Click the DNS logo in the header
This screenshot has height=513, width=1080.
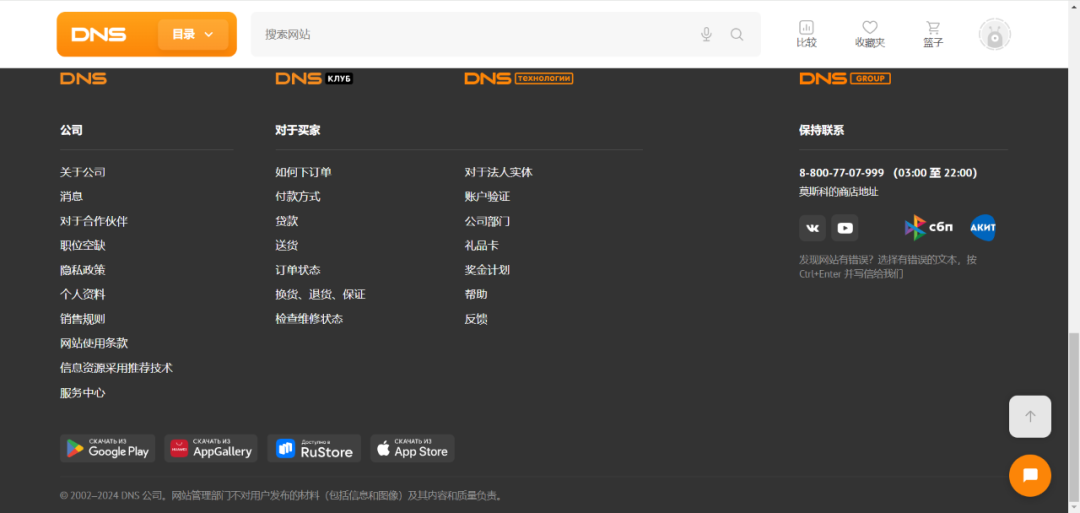click(98, 34)
